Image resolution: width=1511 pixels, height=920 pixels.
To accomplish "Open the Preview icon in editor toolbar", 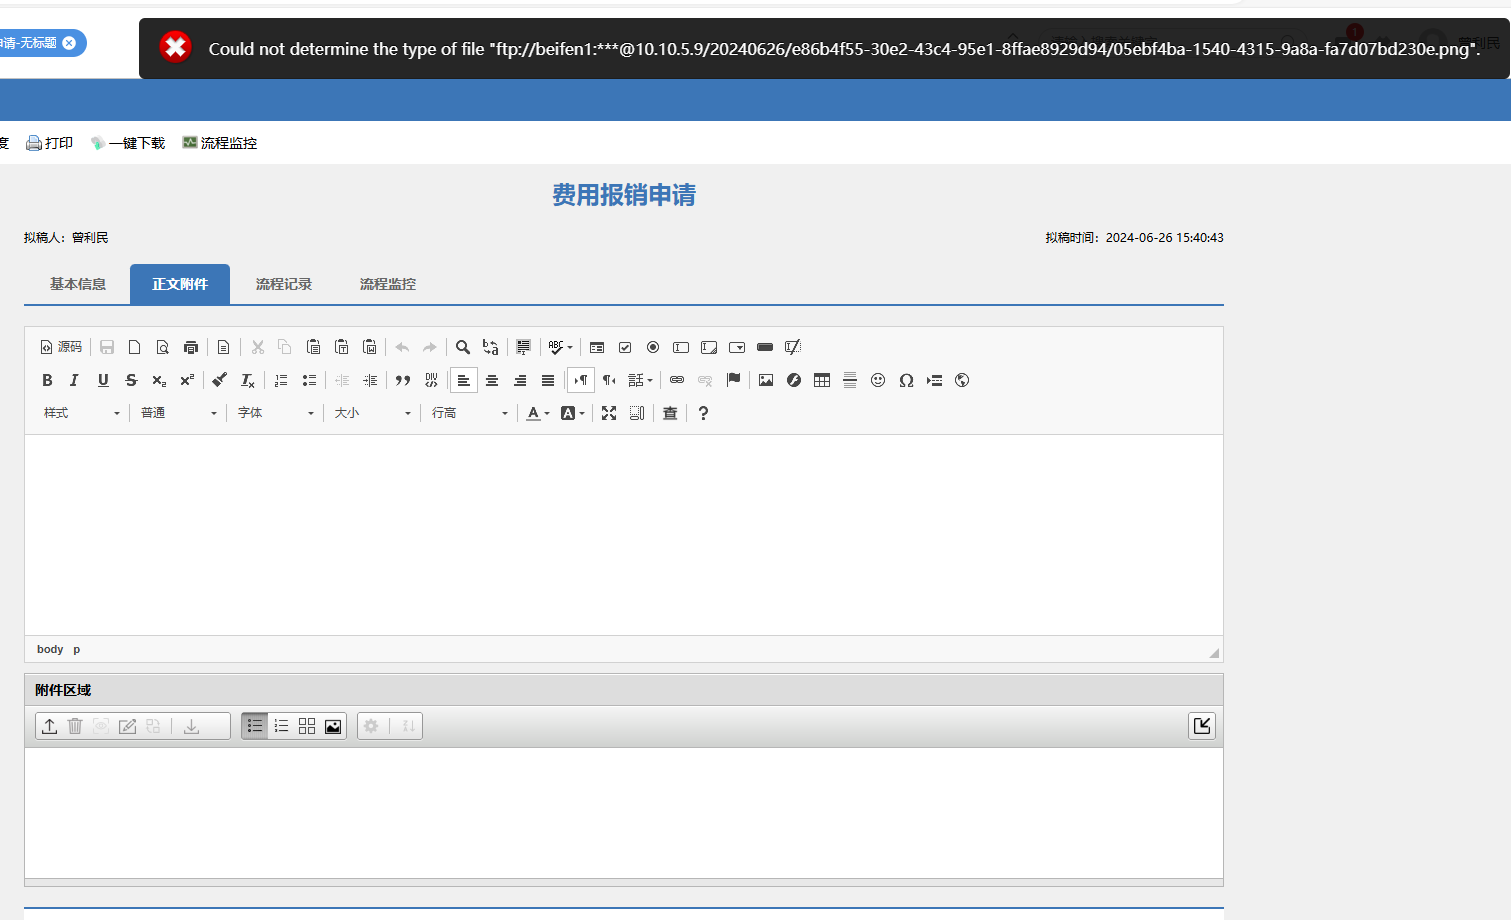I will pyautogui.click(x=163, y=347).
